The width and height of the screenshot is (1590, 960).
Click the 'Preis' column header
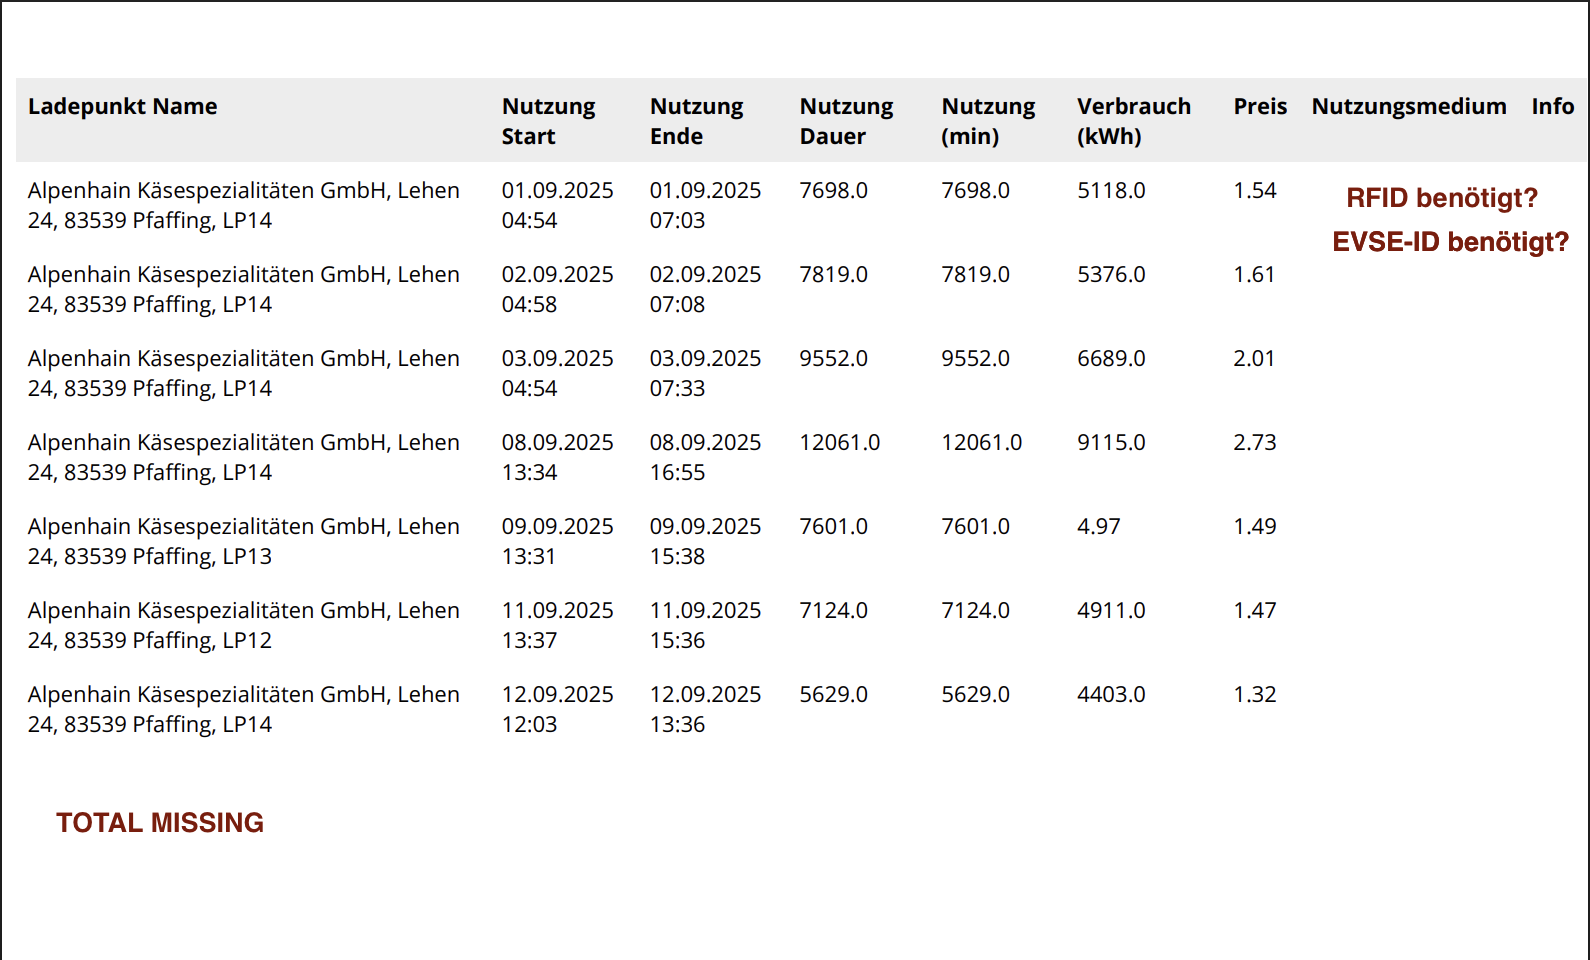(1260, 107)
